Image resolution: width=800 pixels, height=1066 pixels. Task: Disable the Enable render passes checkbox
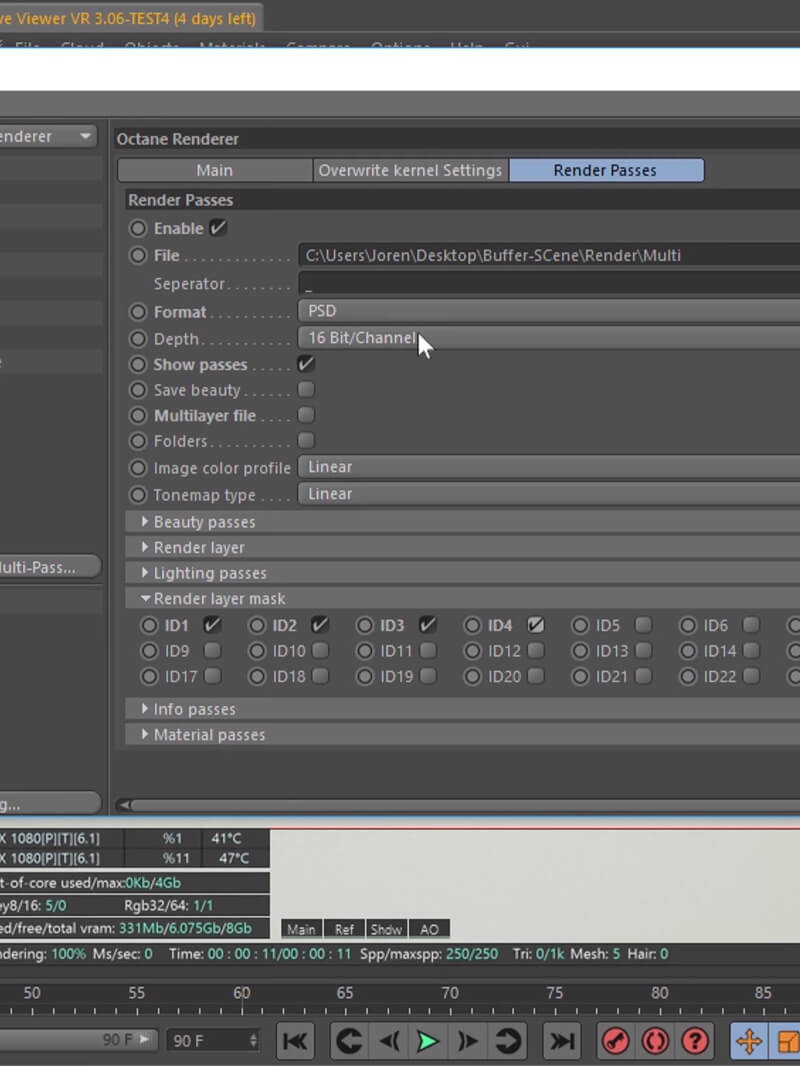(x=218, y=228)
